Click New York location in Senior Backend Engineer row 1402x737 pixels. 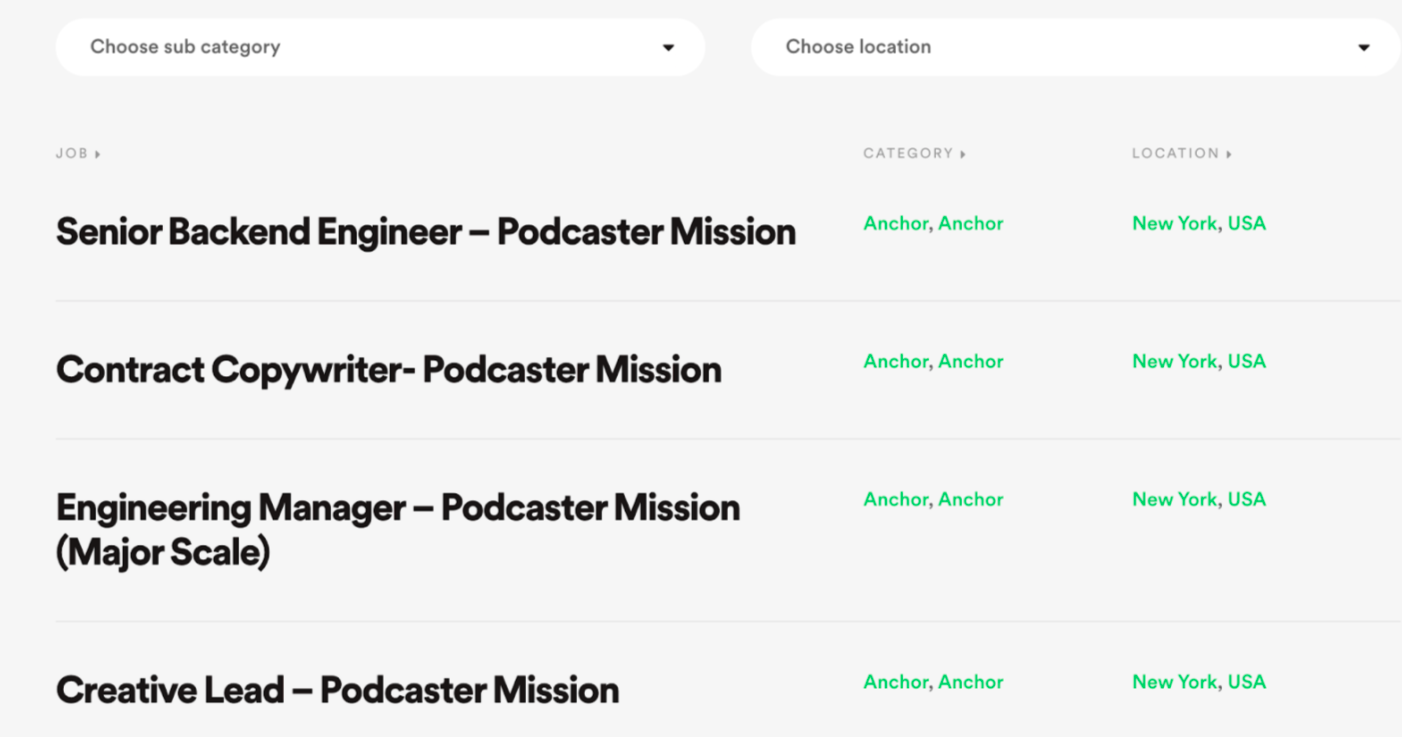[x=1175, y=224]
